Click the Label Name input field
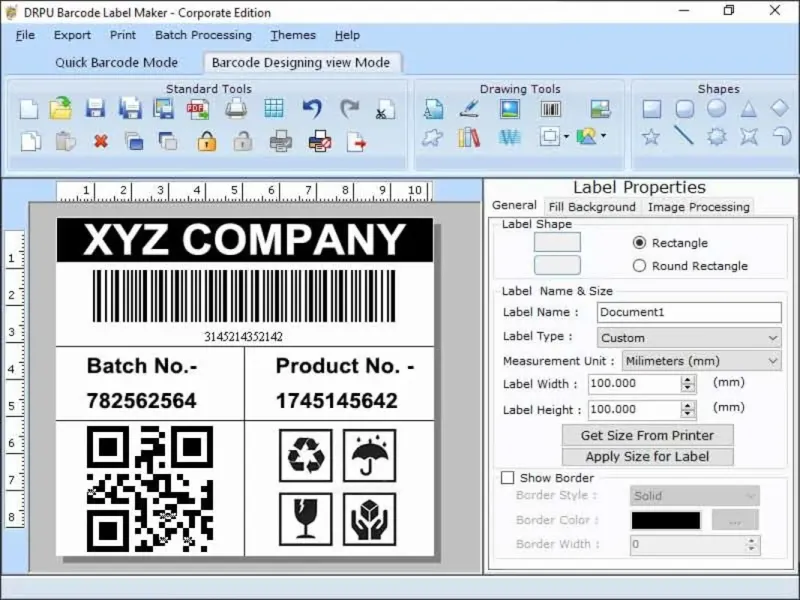Viewport: 800px width, 600px height. click(x=689, y=312)
